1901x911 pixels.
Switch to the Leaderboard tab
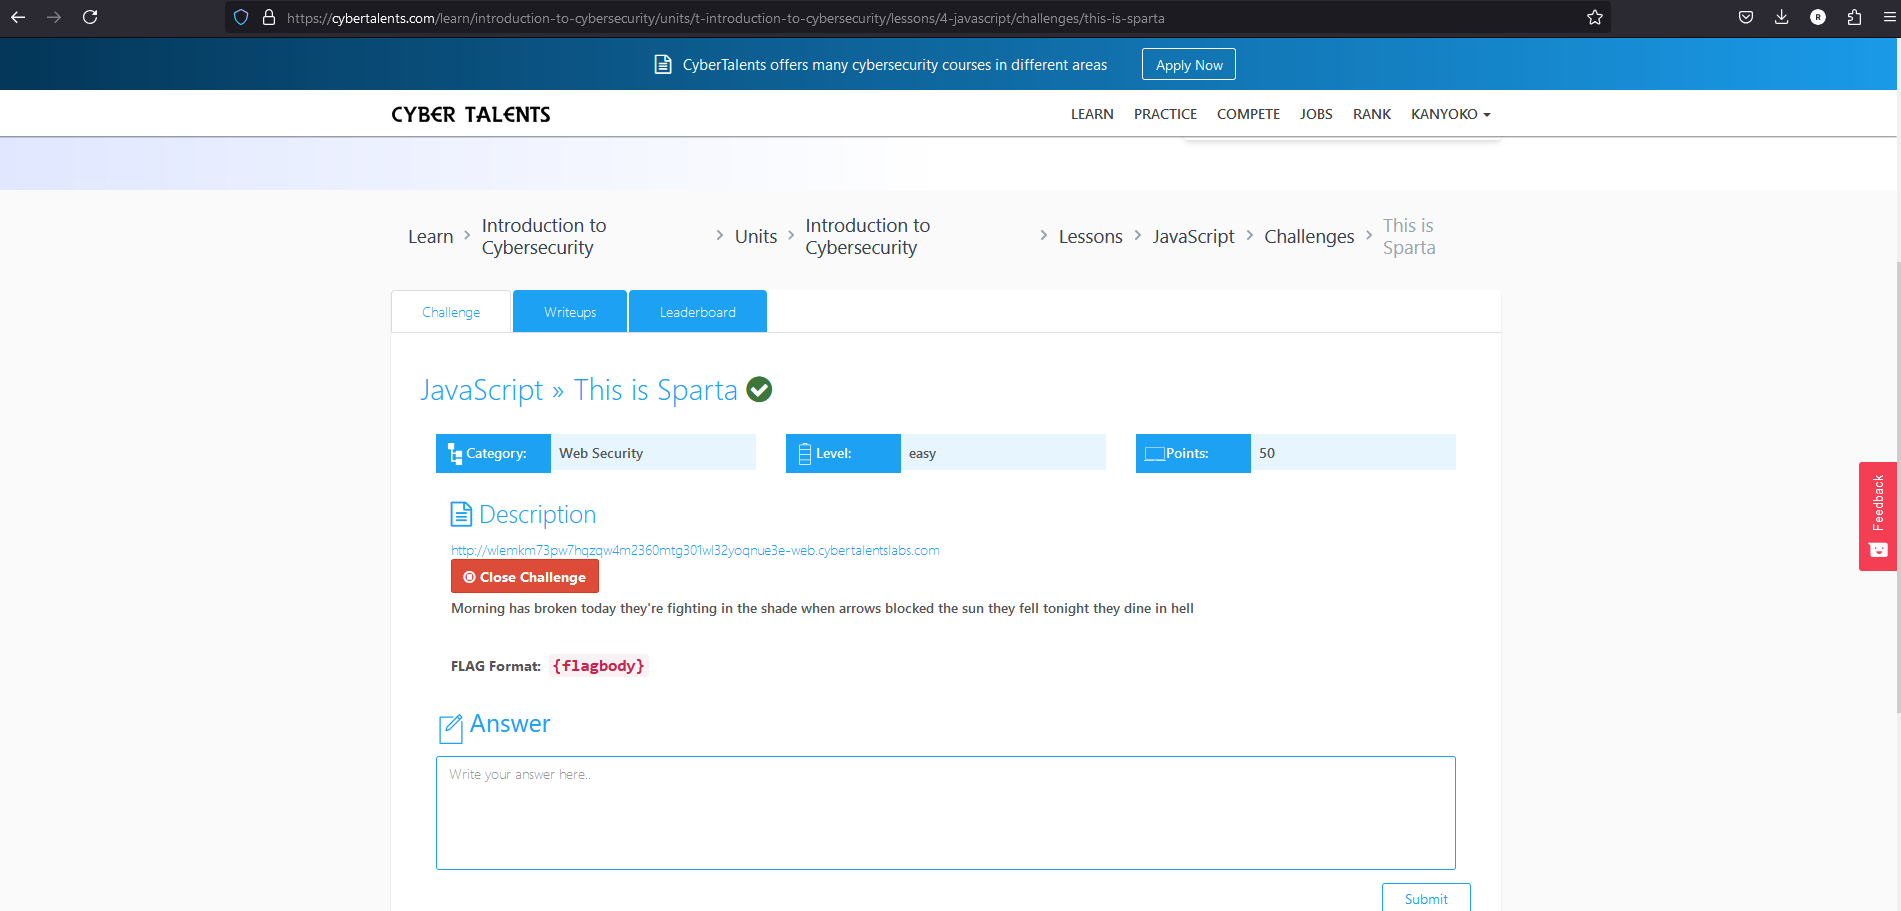click(x=698, y=312)
